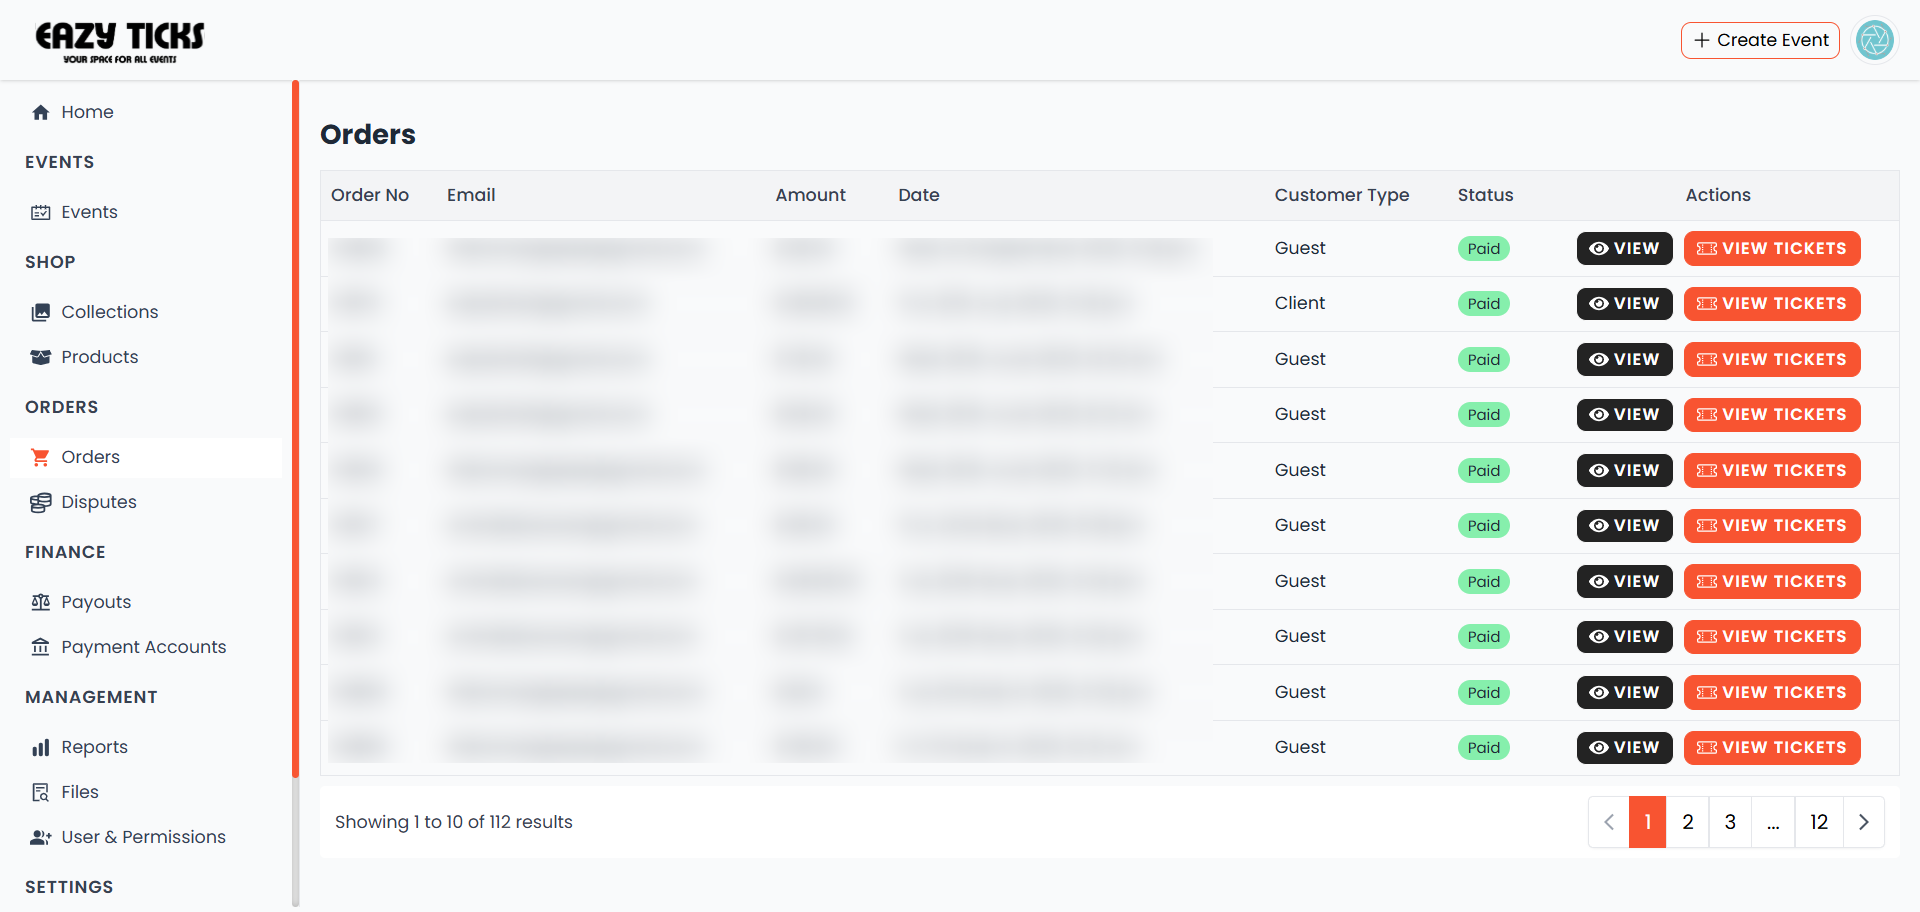Collapse the SHOP section header

coord(50,262)
